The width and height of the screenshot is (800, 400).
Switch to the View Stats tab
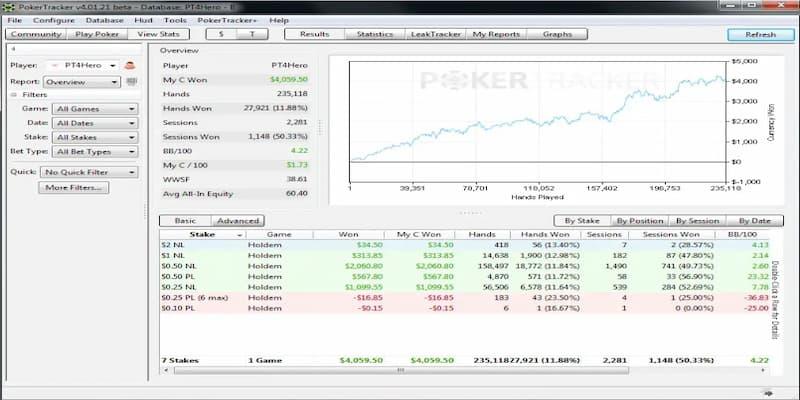[x=158, y=34]
